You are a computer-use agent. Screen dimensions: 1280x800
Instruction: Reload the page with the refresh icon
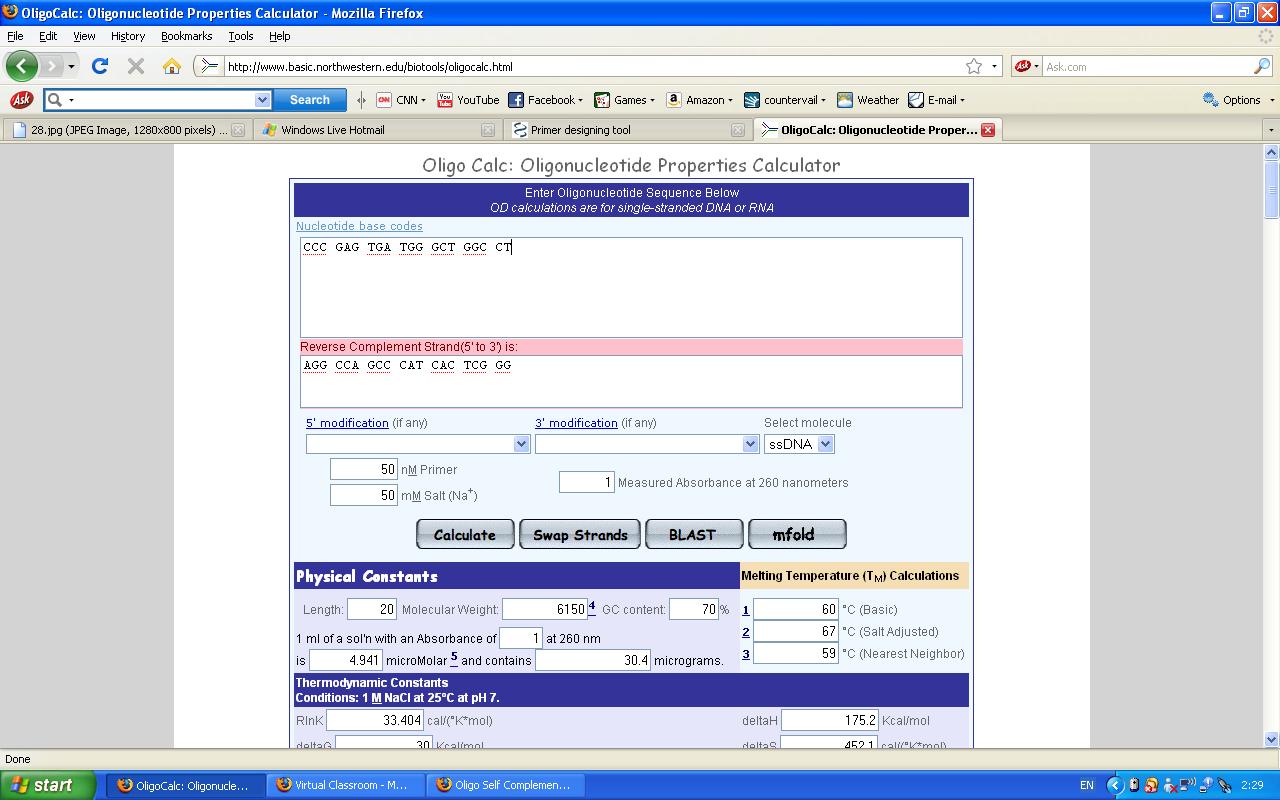click(99, 66)
